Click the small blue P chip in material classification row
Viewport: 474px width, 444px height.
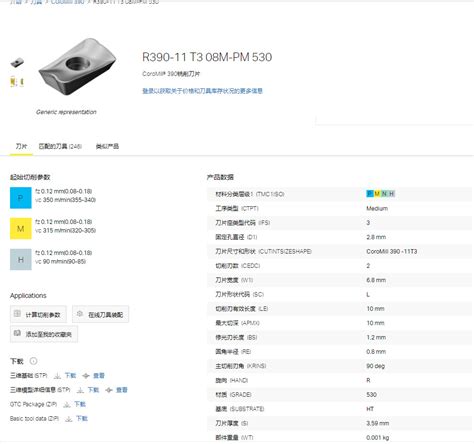coord(370,194)
